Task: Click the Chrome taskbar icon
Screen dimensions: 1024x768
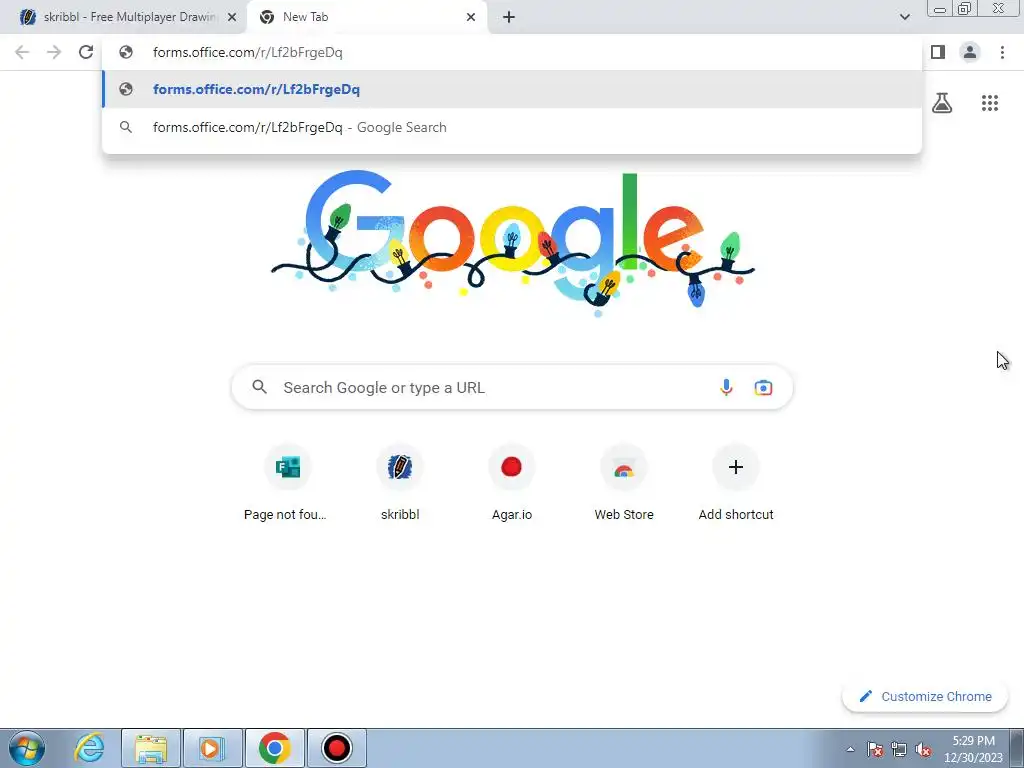Action: 274,748
